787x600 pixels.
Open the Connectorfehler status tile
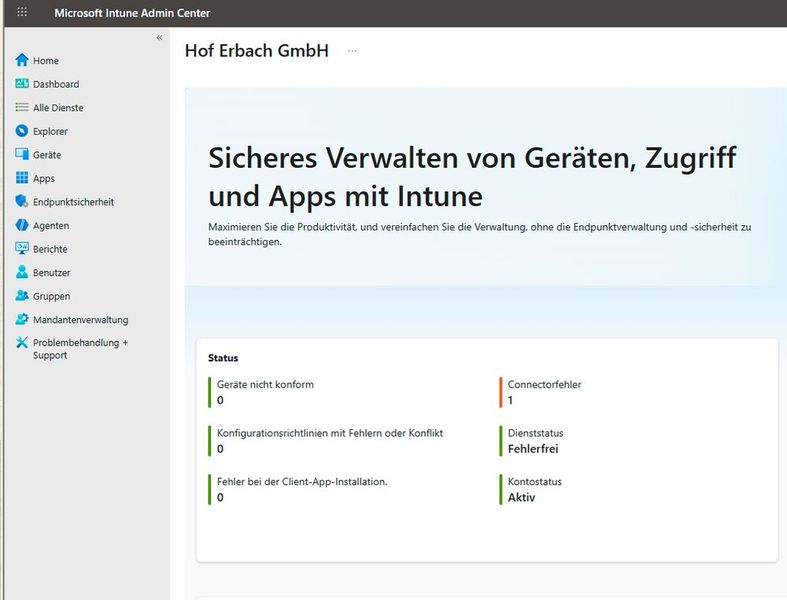540,392
